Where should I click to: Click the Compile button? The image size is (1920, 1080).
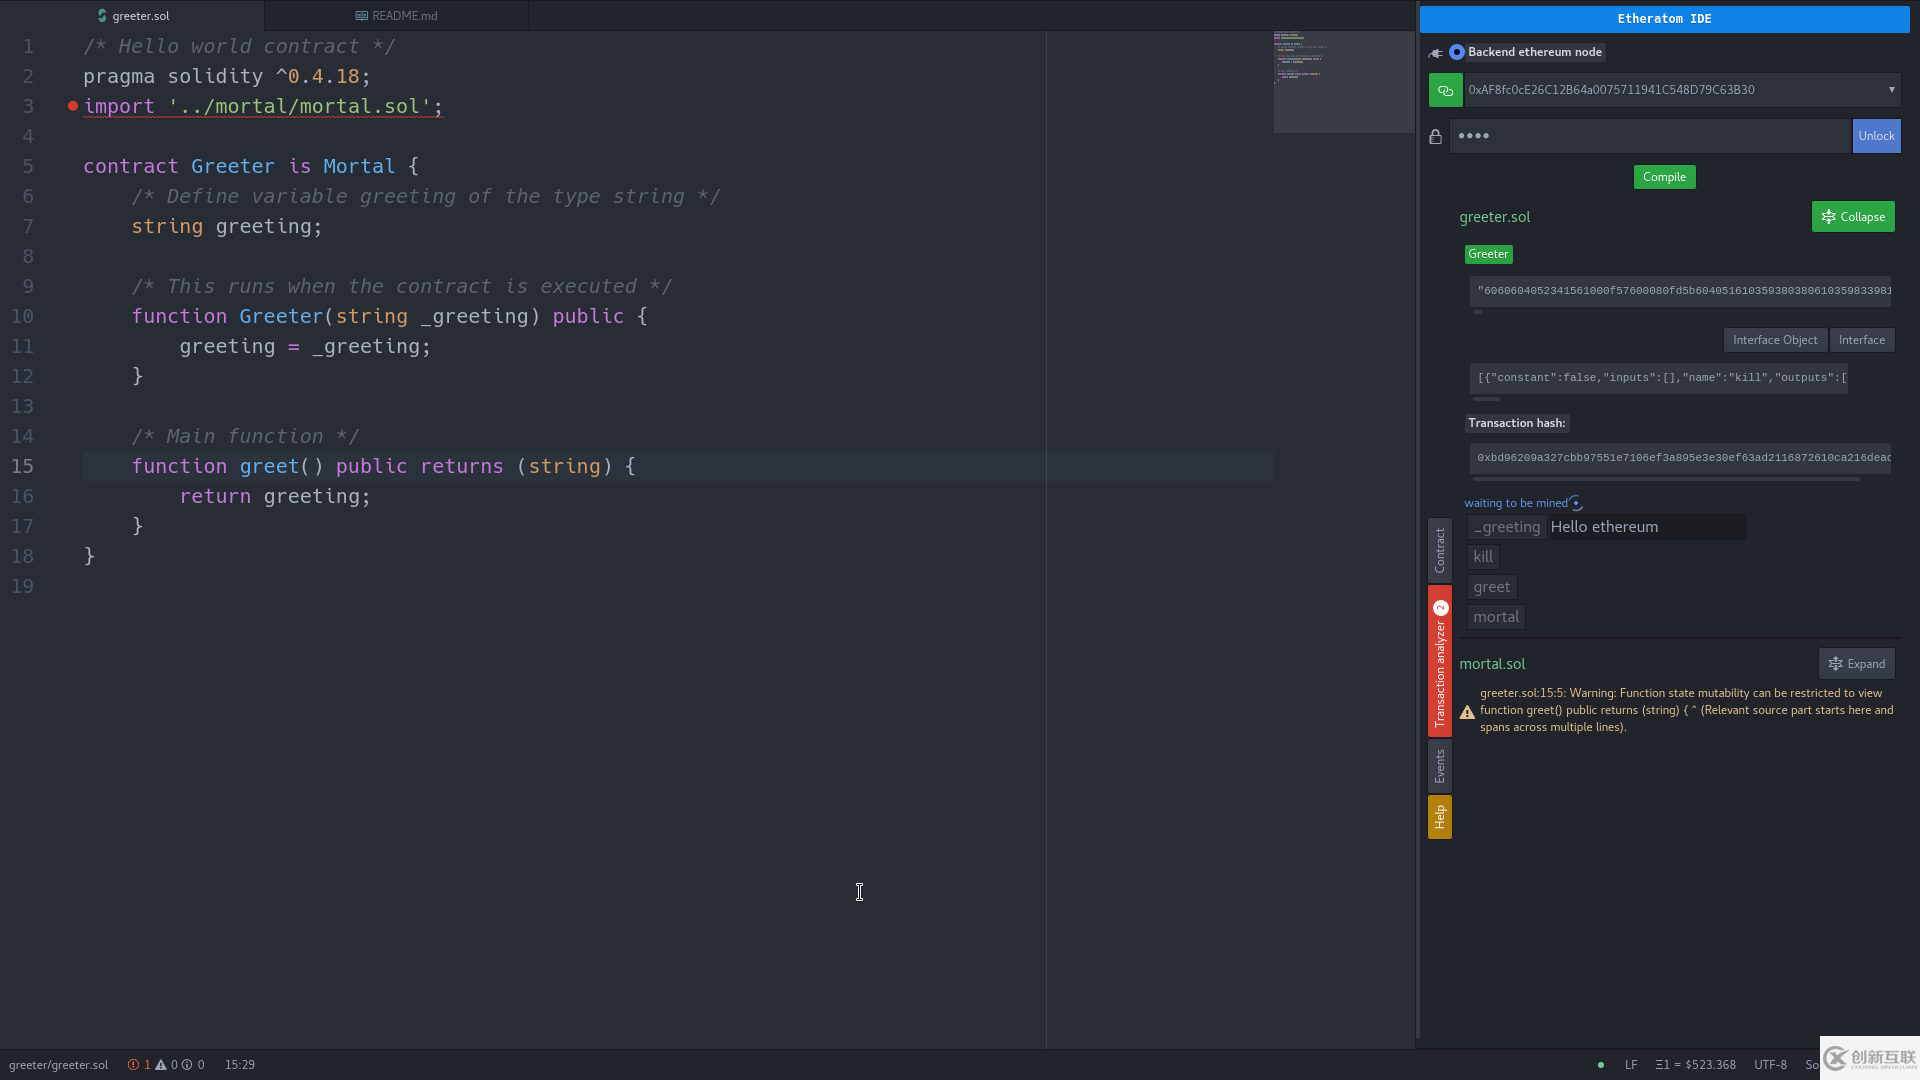click(x=1664, y=177)
